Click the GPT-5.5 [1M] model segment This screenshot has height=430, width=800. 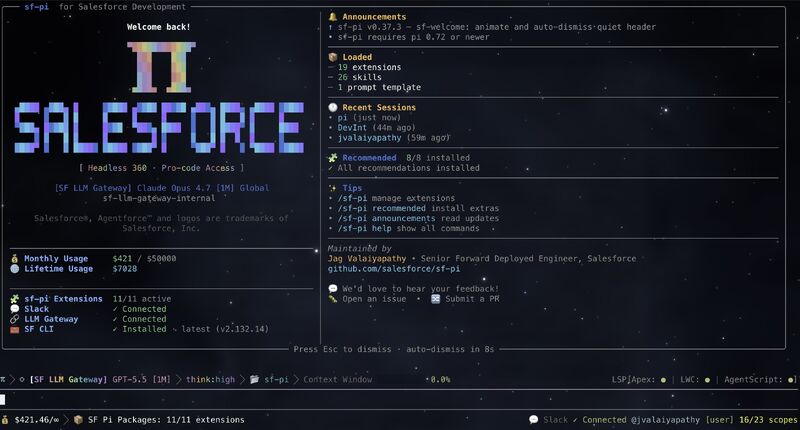[141, 380]
